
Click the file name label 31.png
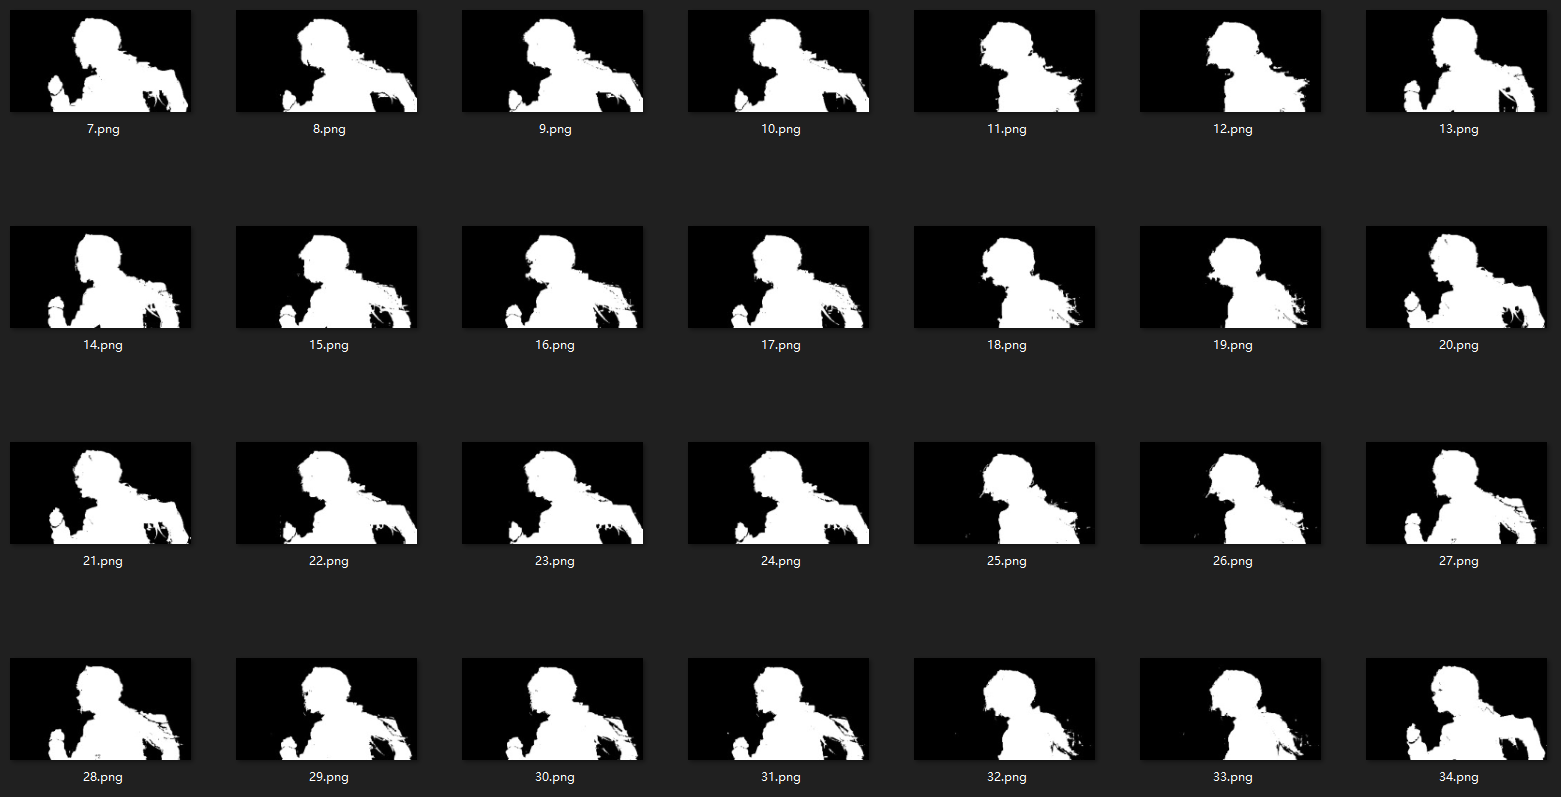pos(781,777)
